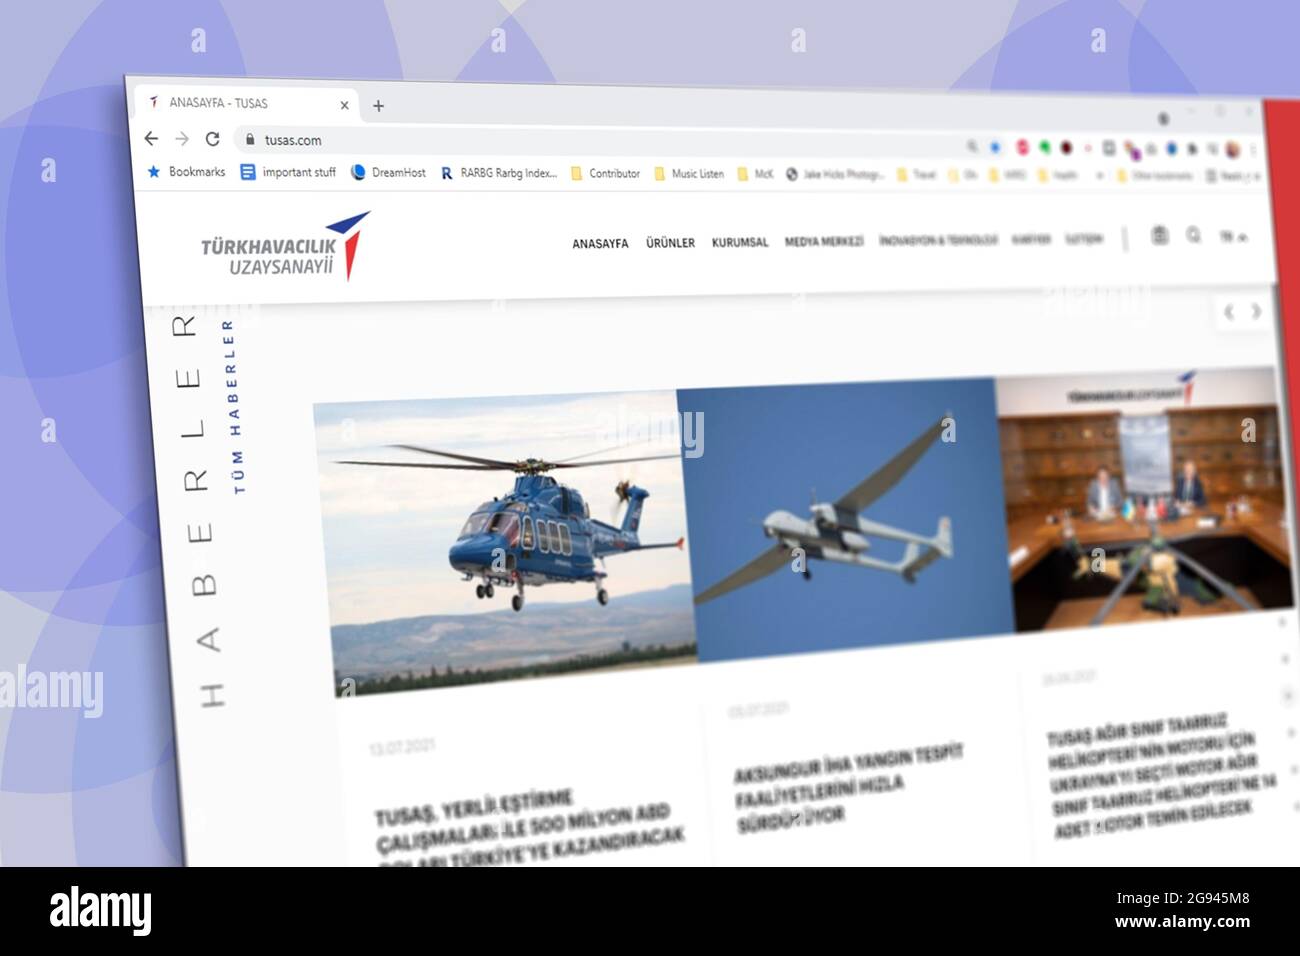Open the TR language dropdown
The width and height of the screenshot is (1300, 956).
[x=1232, y=236]
